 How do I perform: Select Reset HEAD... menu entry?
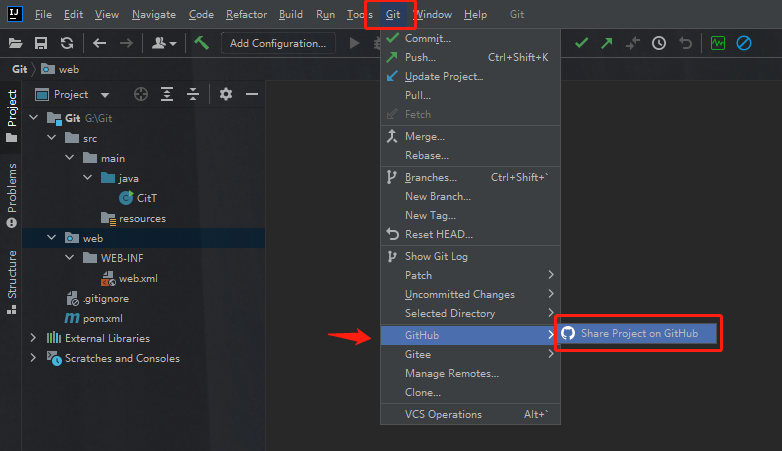pyautogui.click(x=470, y=234)
